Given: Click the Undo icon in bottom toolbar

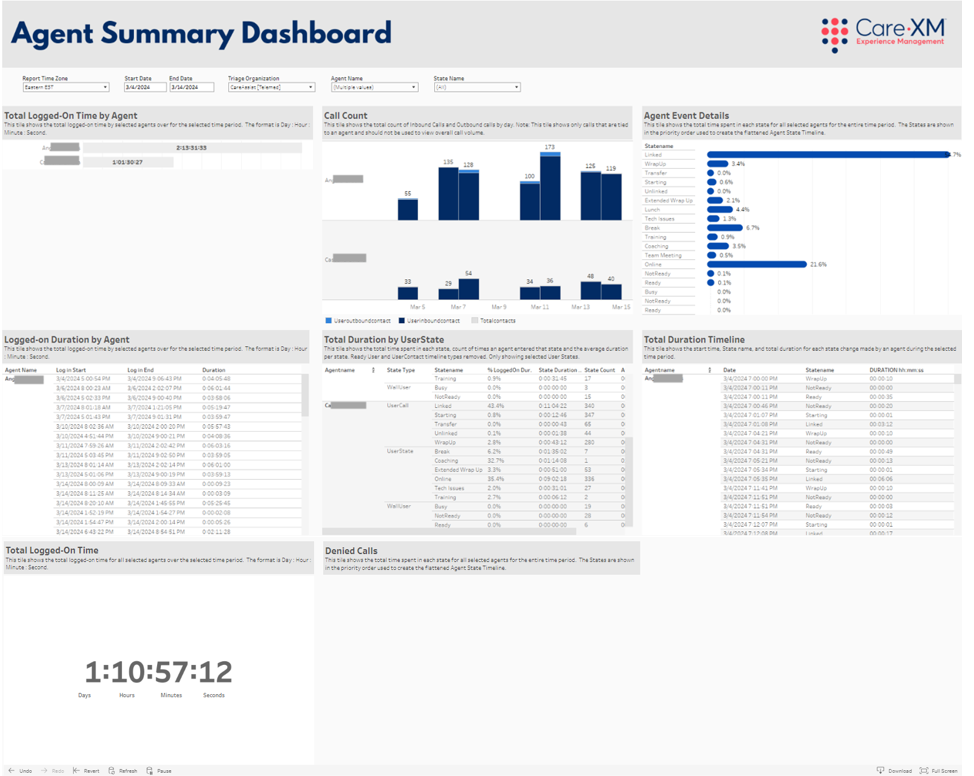Looking at the screenshot, I should (12, 771).
